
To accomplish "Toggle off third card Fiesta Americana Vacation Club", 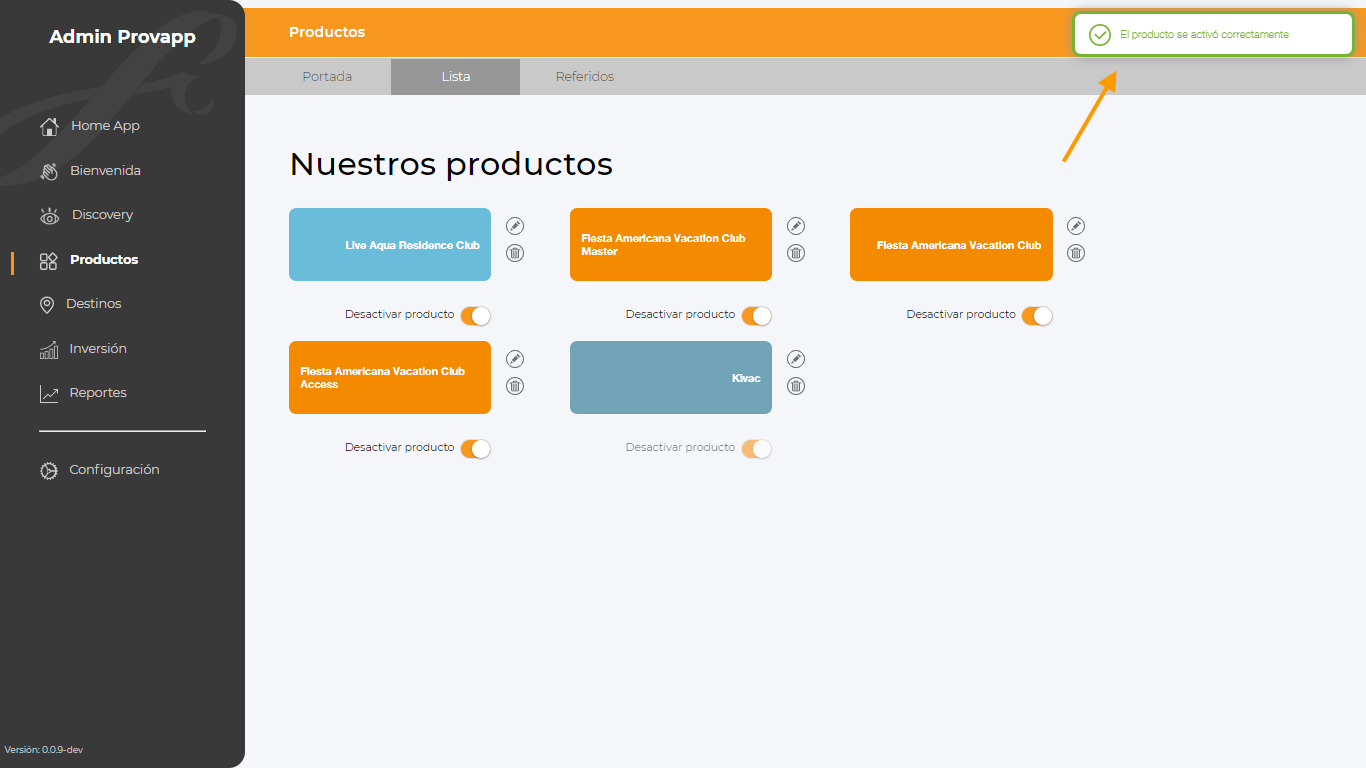I will tap(1037, 316).
